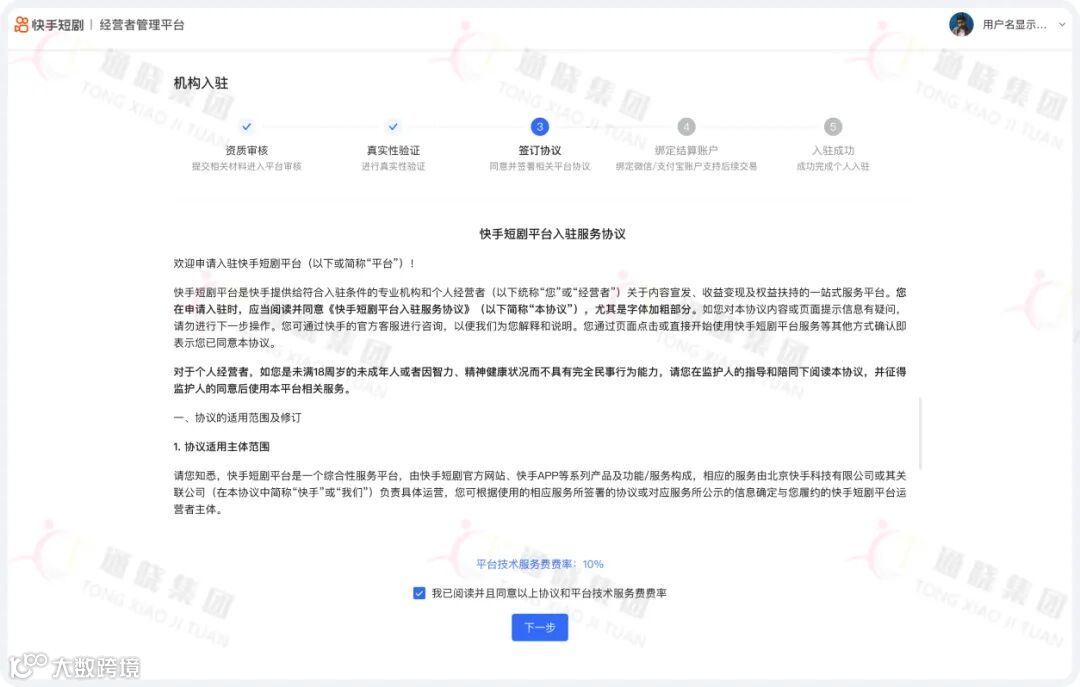Click the step 5 circle for 入驻成功

833,127
